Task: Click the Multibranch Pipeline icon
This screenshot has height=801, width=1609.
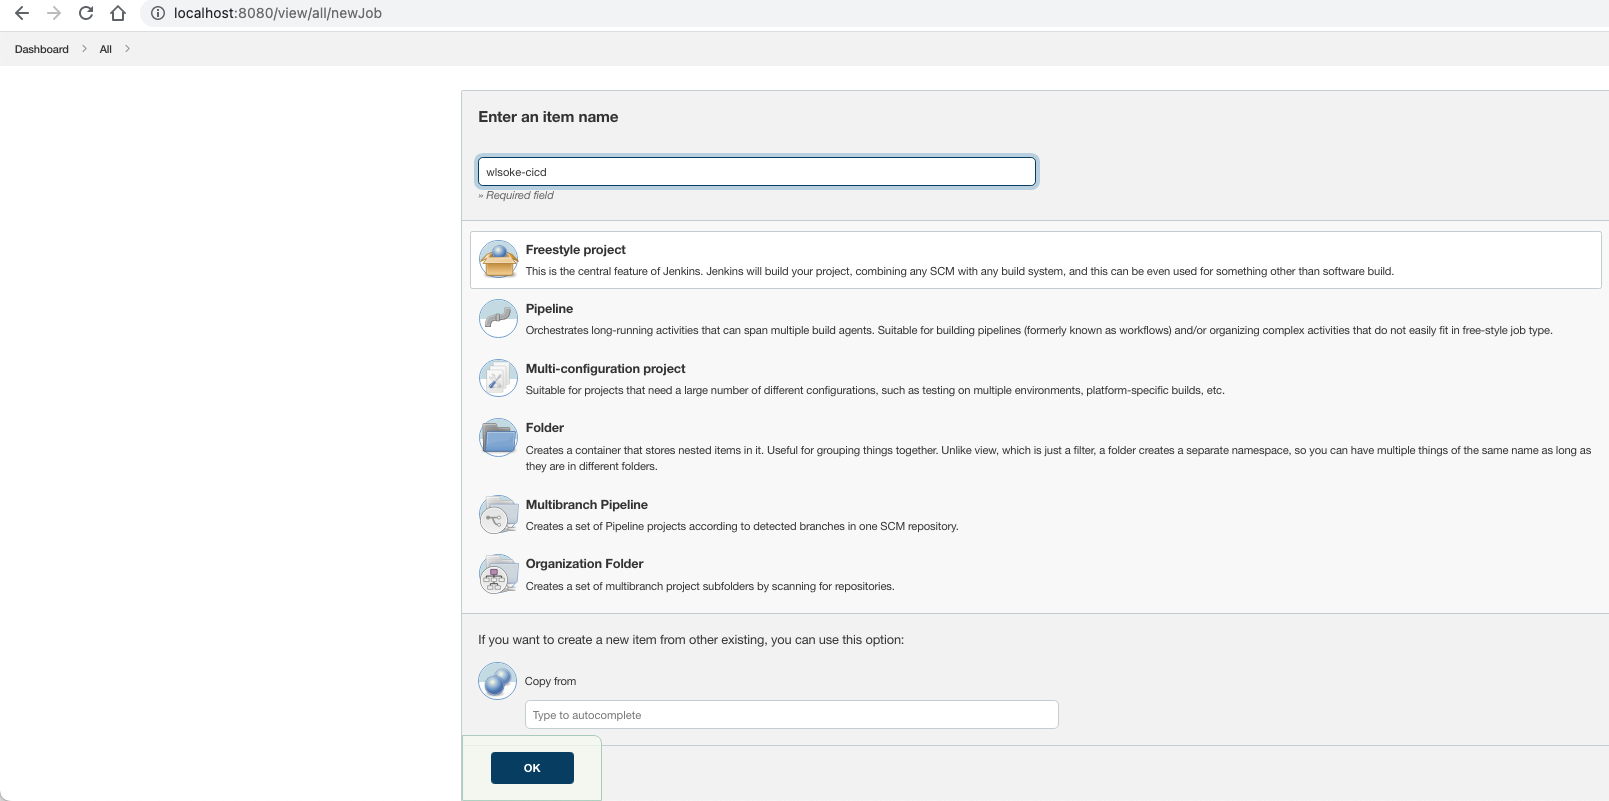Action: pyautogui.click(x=498, y=515)
